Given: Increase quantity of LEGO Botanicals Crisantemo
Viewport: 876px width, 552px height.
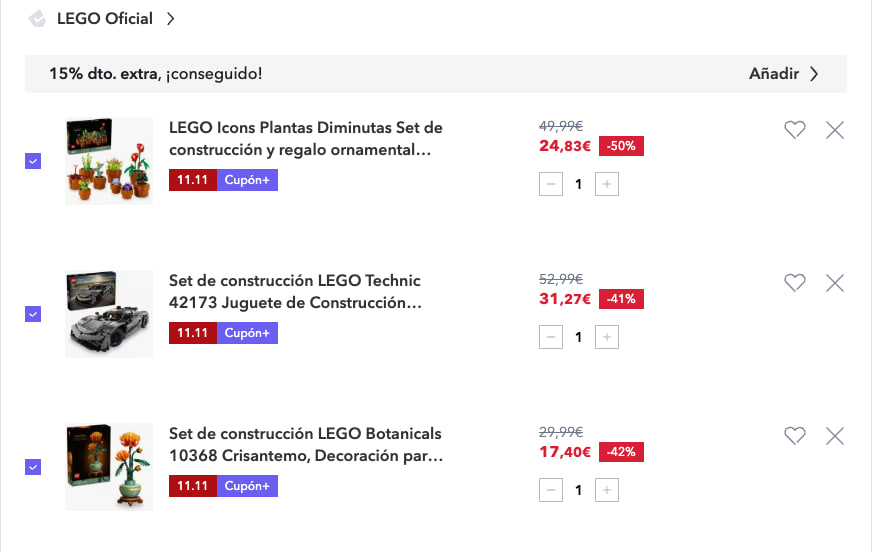Looking at the screenshot, I should 607,490.
